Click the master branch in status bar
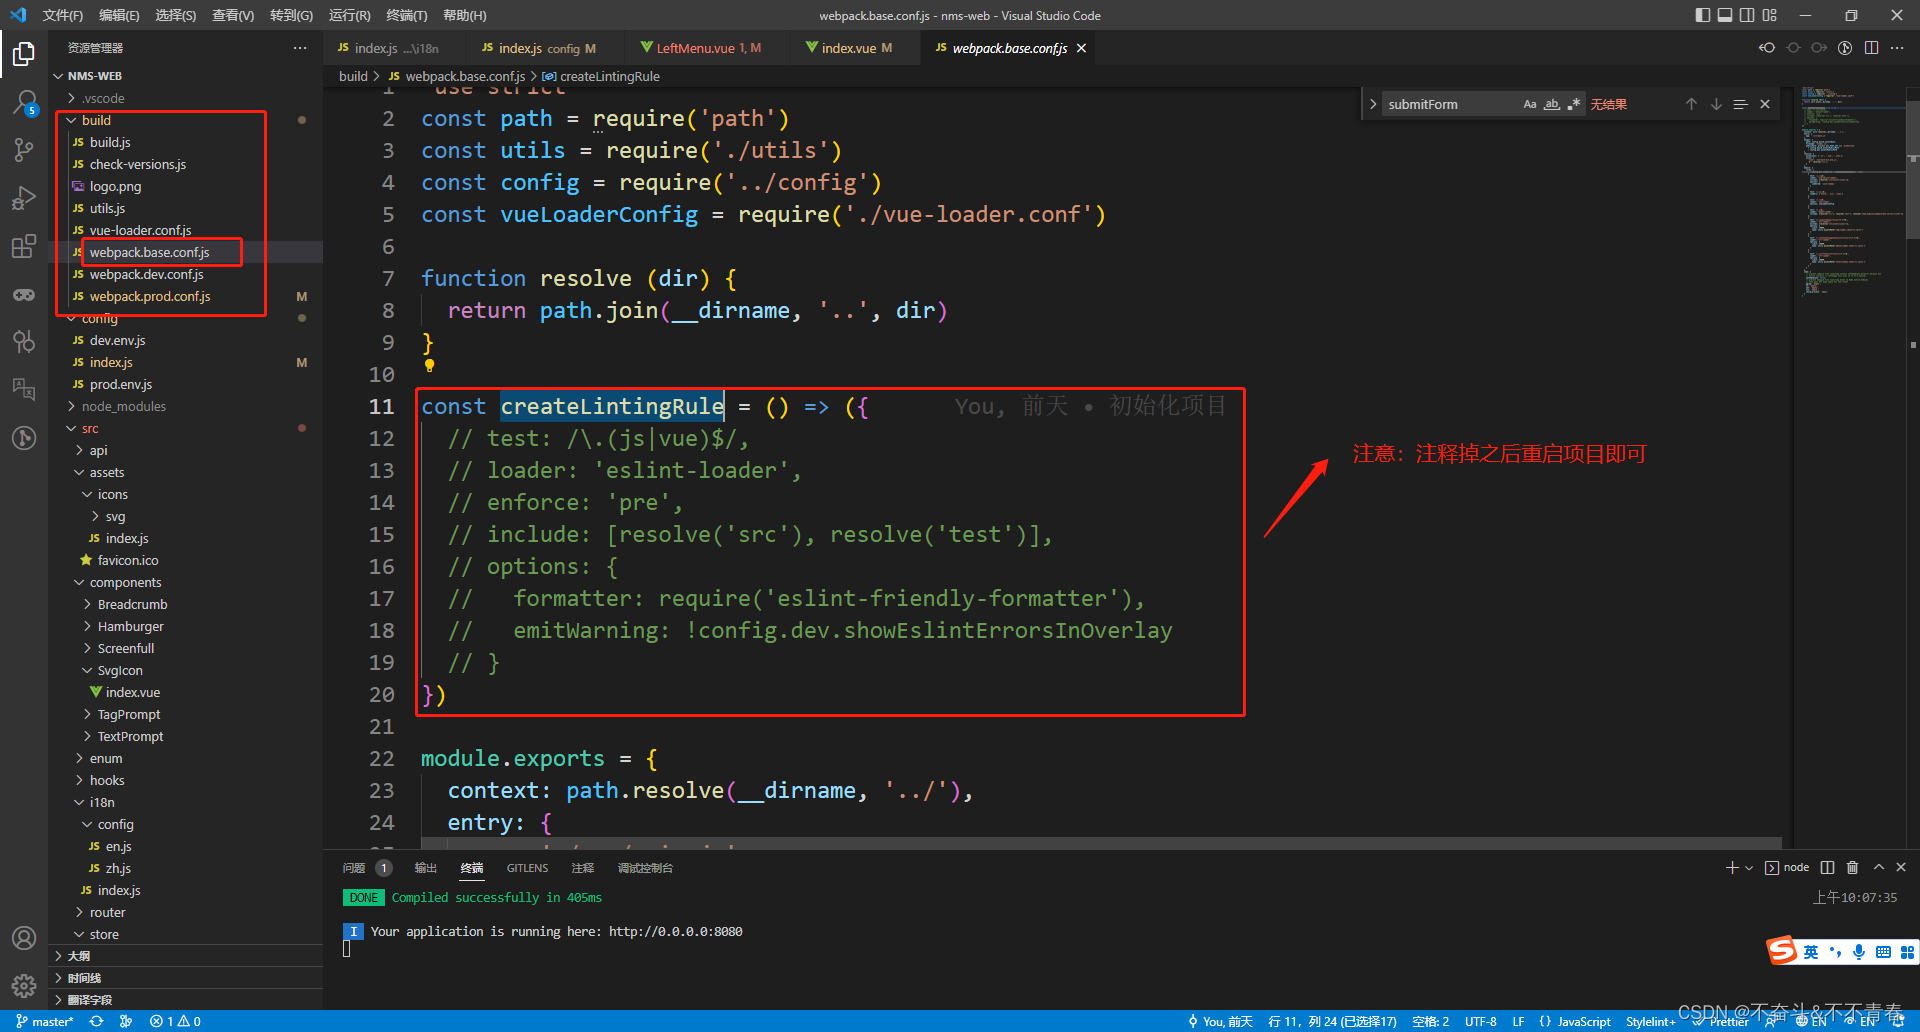 [45, 1021]
